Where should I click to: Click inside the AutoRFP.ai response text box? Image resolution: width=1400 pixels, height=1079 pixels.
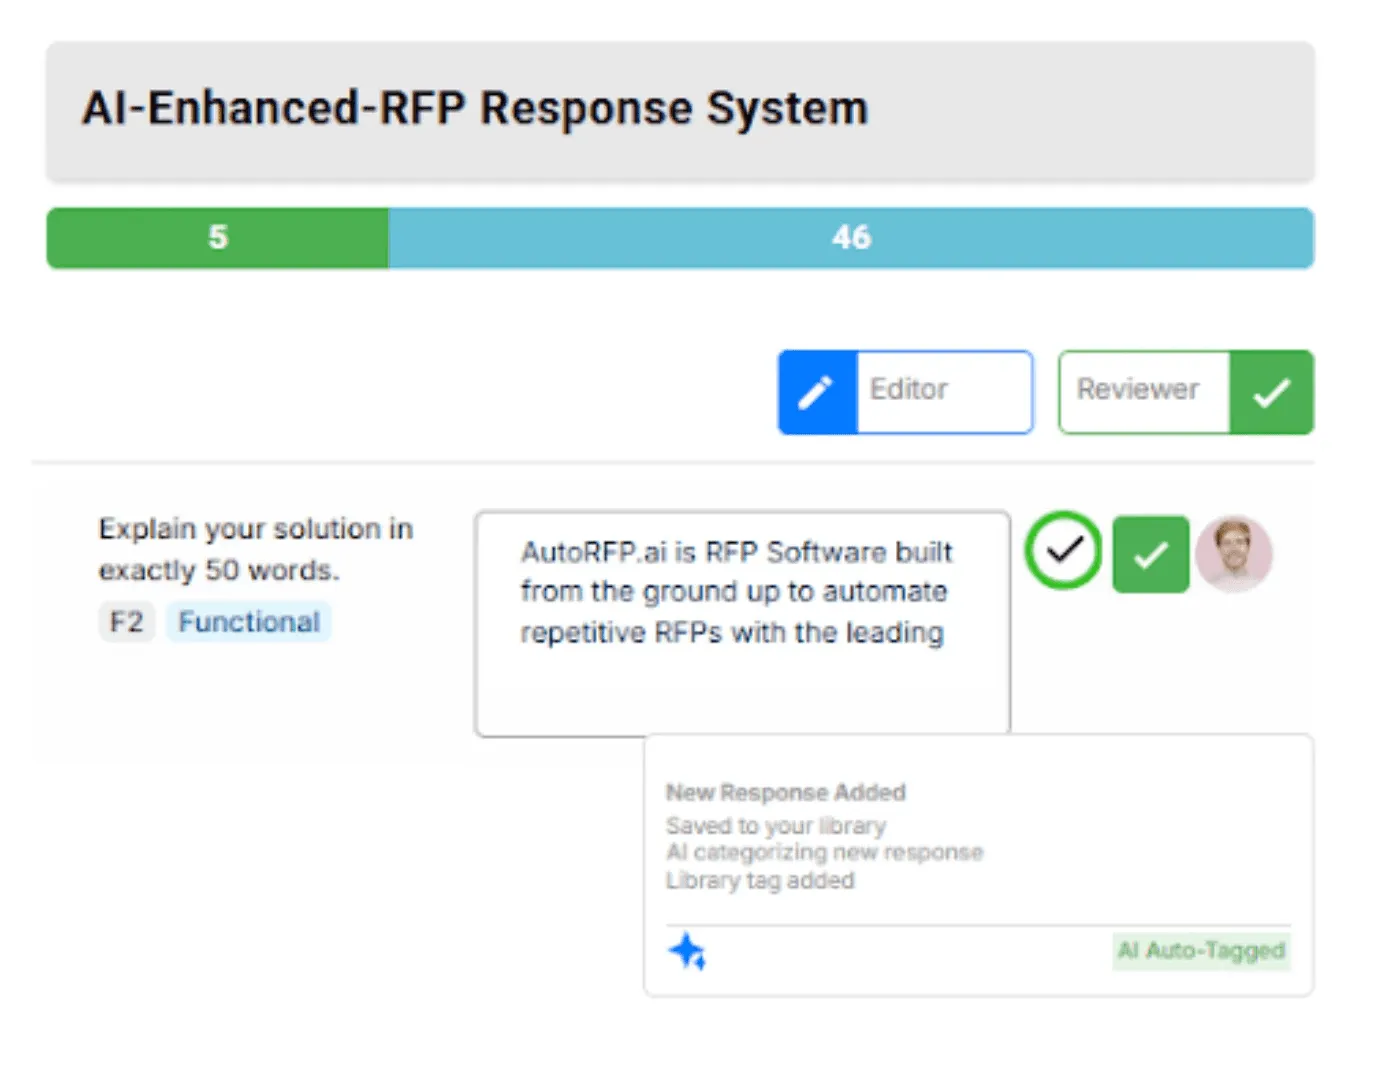pos(742,624)
